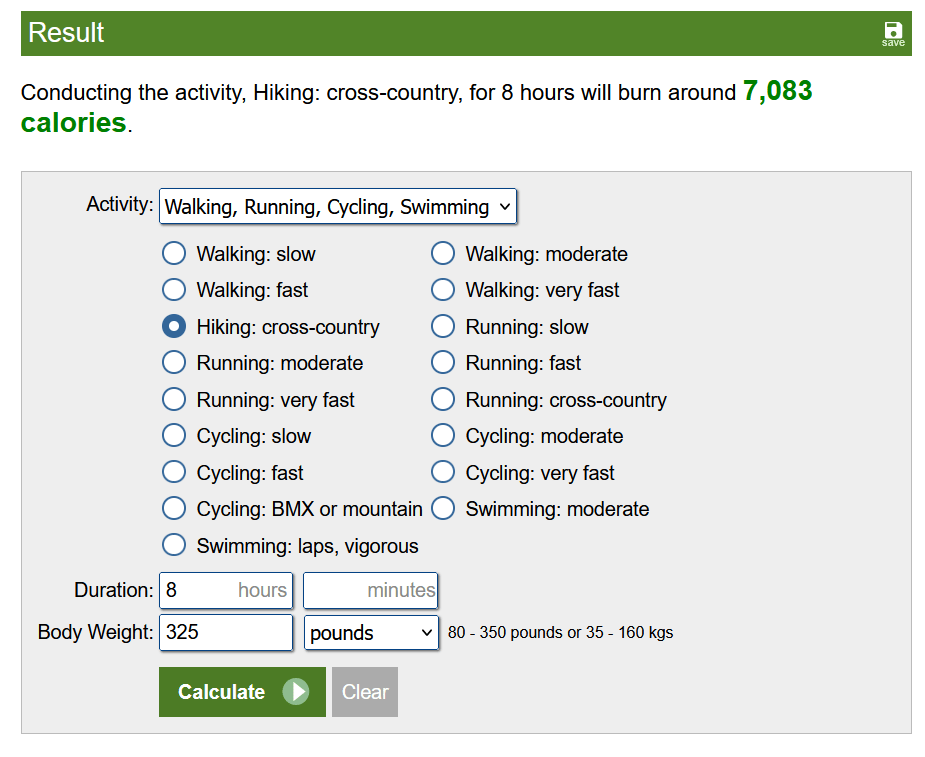Screen dimensions: 925x757
Task: Select Walking: very fast radio button
Action: pos(443,290)
